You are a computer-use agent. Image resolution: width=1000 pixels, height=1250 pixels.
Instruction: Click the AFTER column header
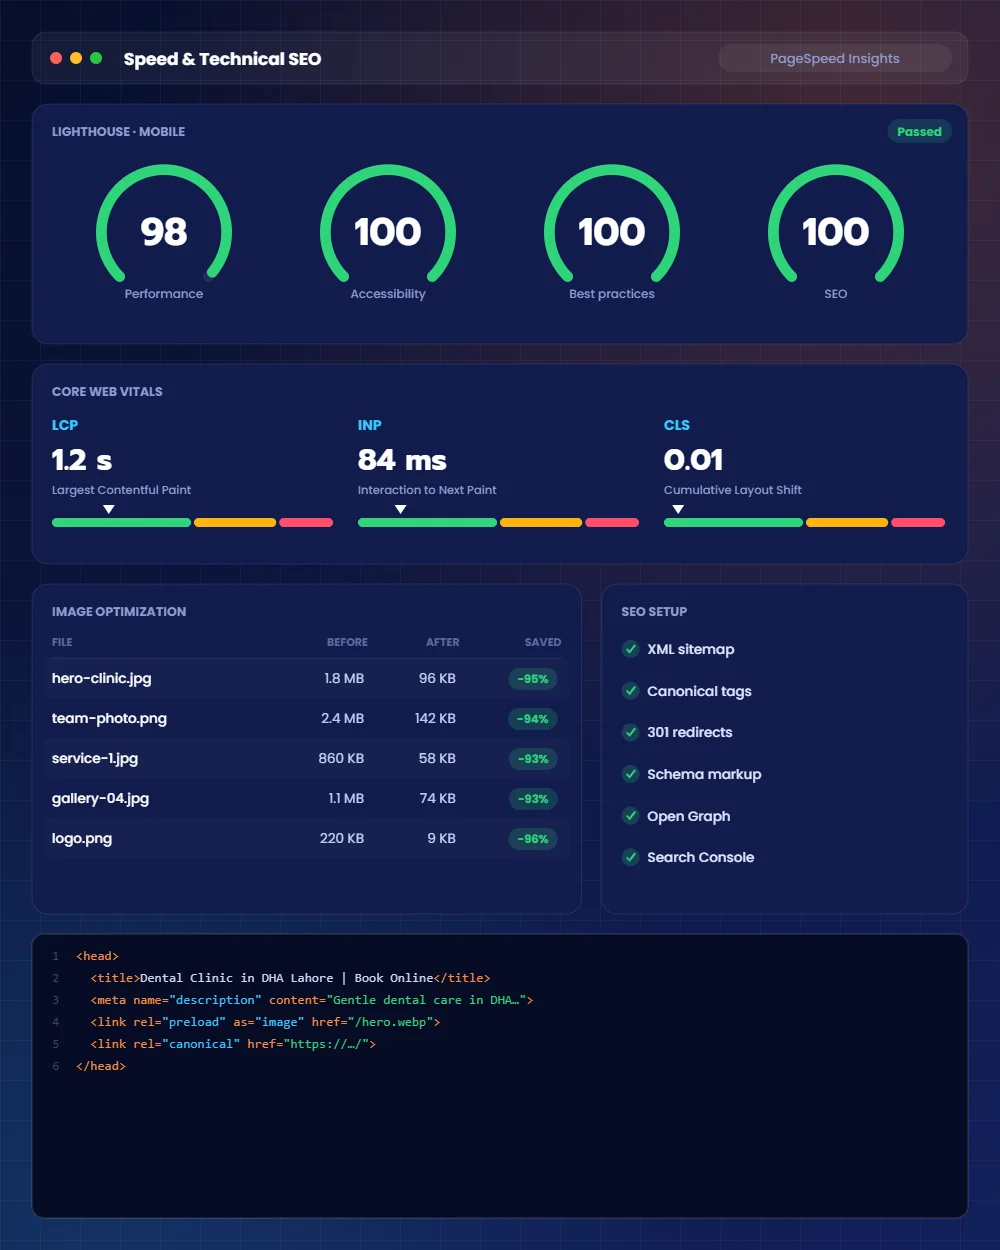coord(443,642)
